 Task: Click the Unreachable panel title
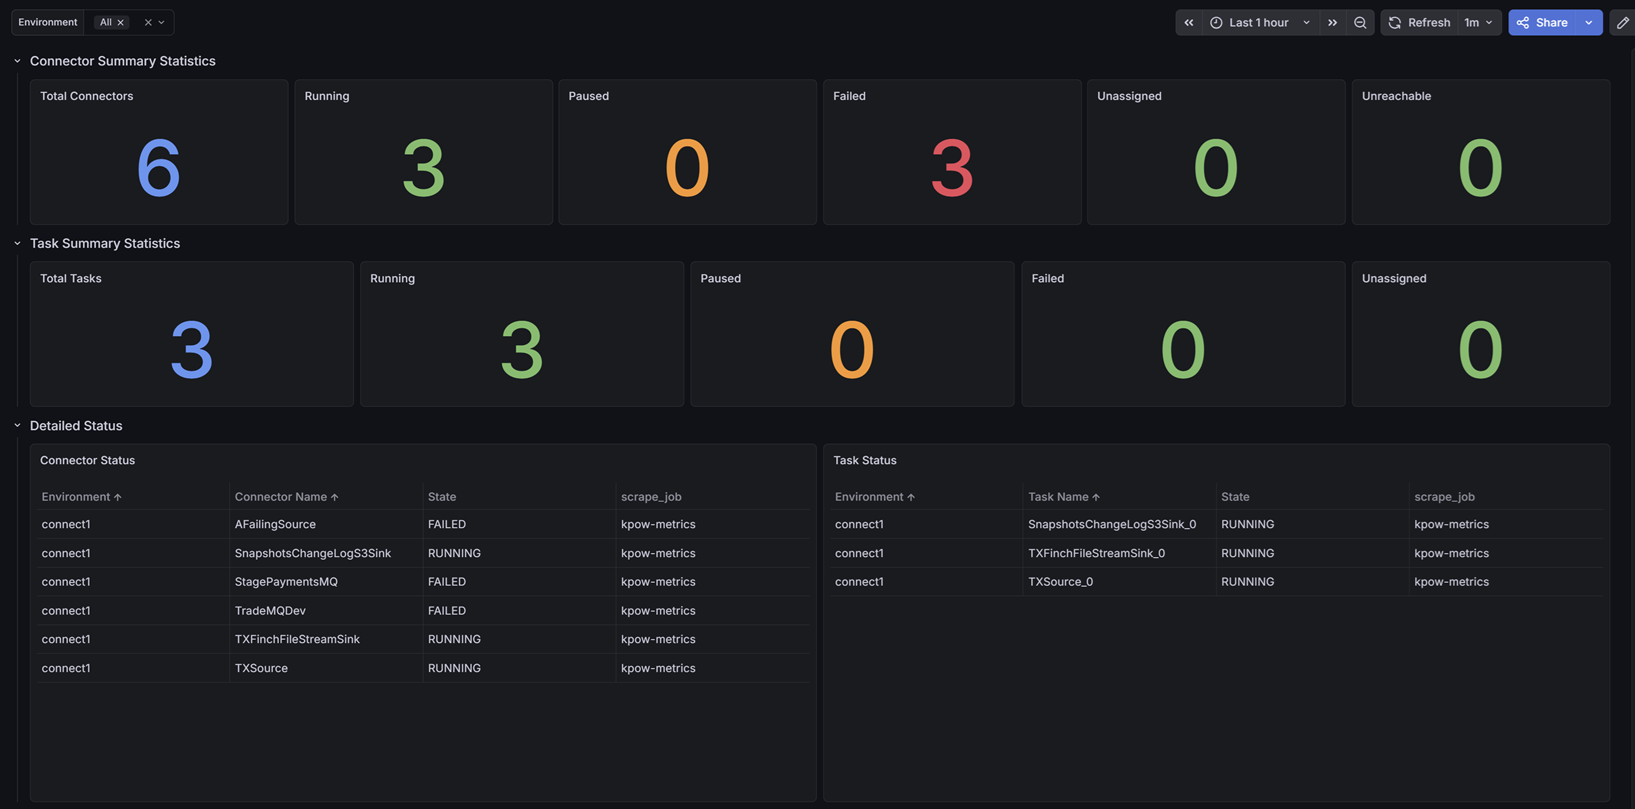(1396, 96)
